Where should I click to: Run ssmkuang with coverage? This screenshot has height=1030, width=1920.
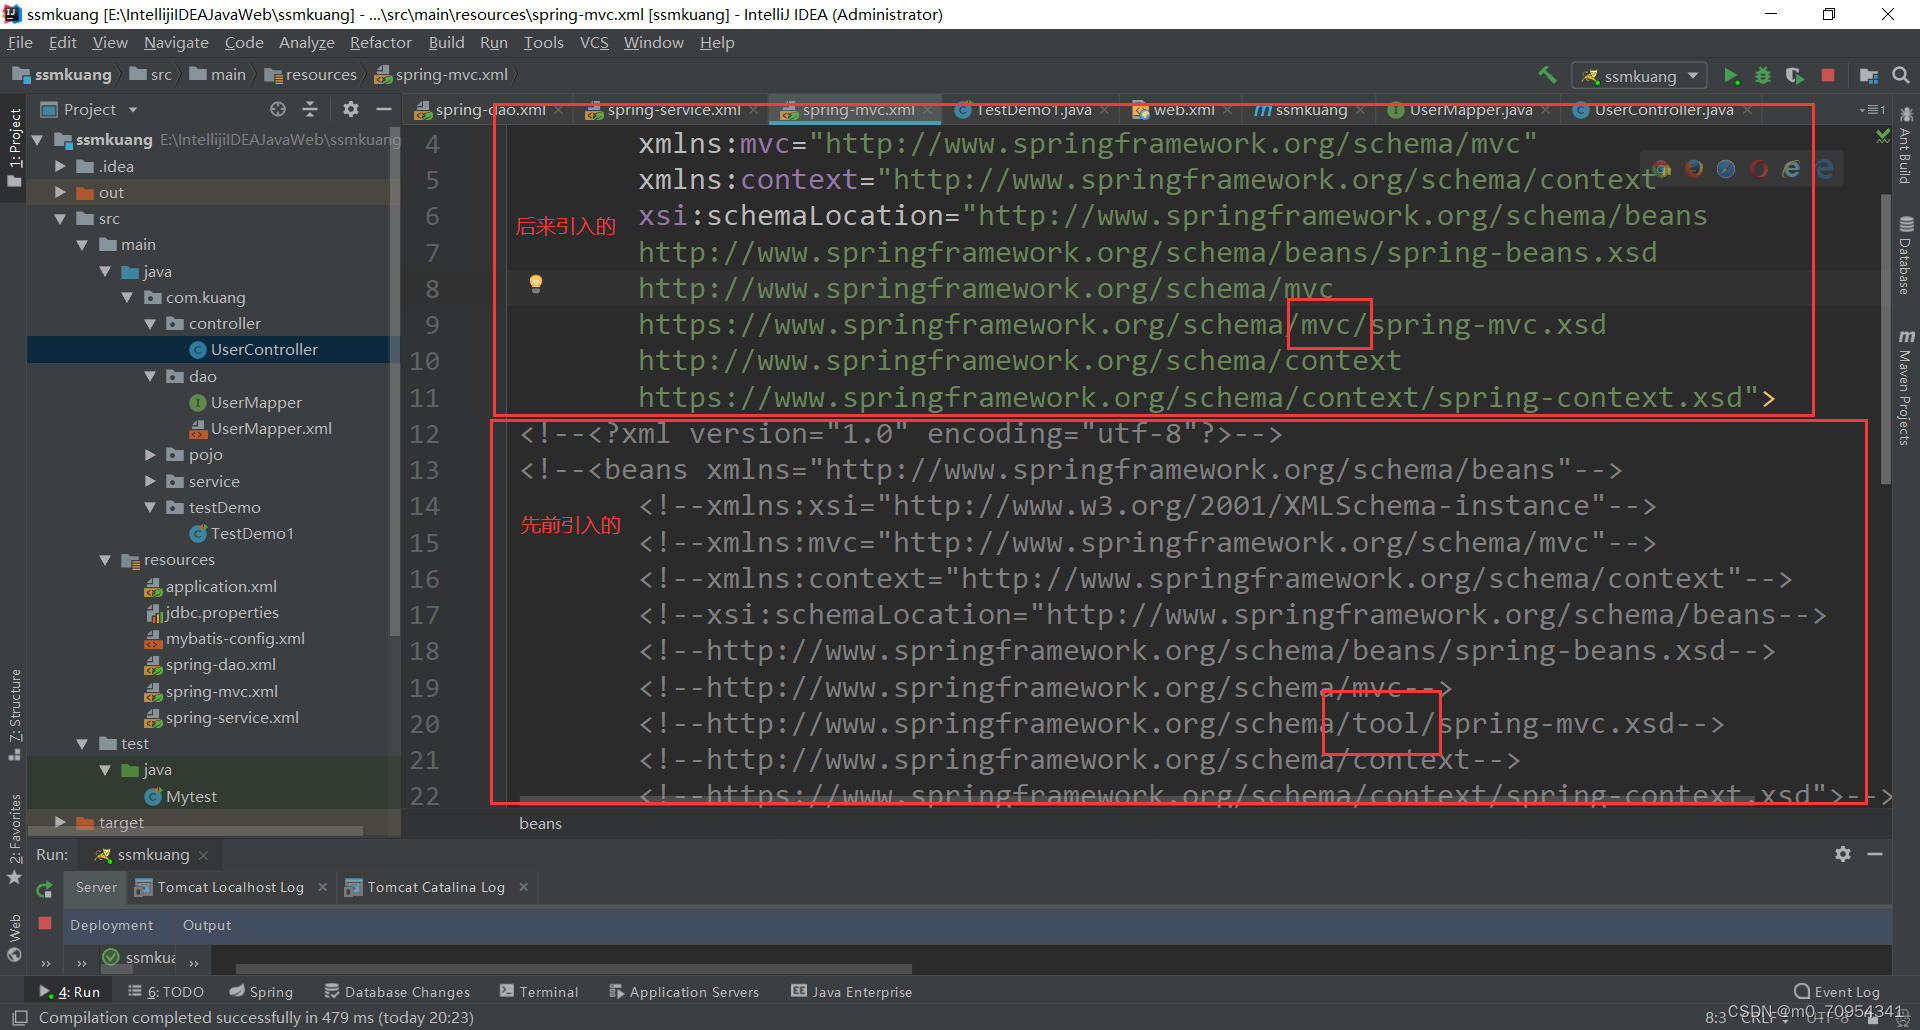[1794, 75]
